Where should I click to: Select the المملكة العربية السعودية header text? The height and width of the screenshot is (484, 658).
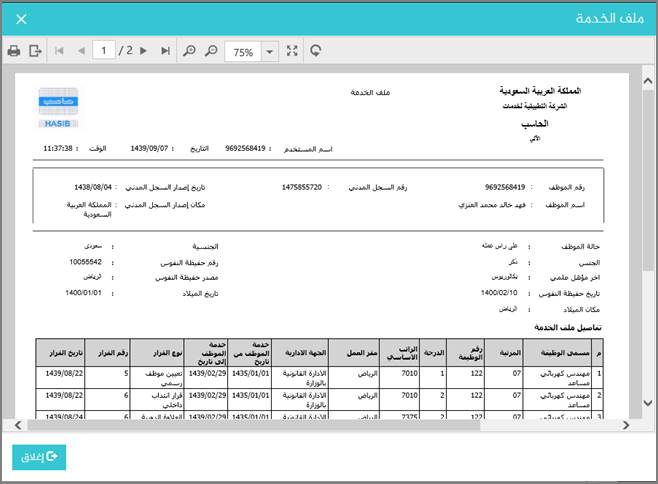pos(540,90)
